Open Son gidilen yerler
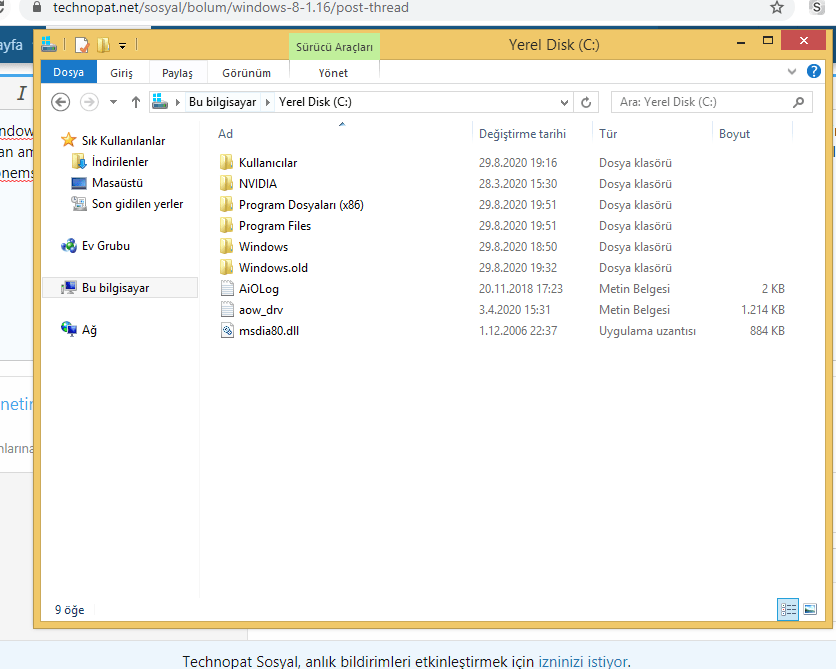 (x=137, y=204)
